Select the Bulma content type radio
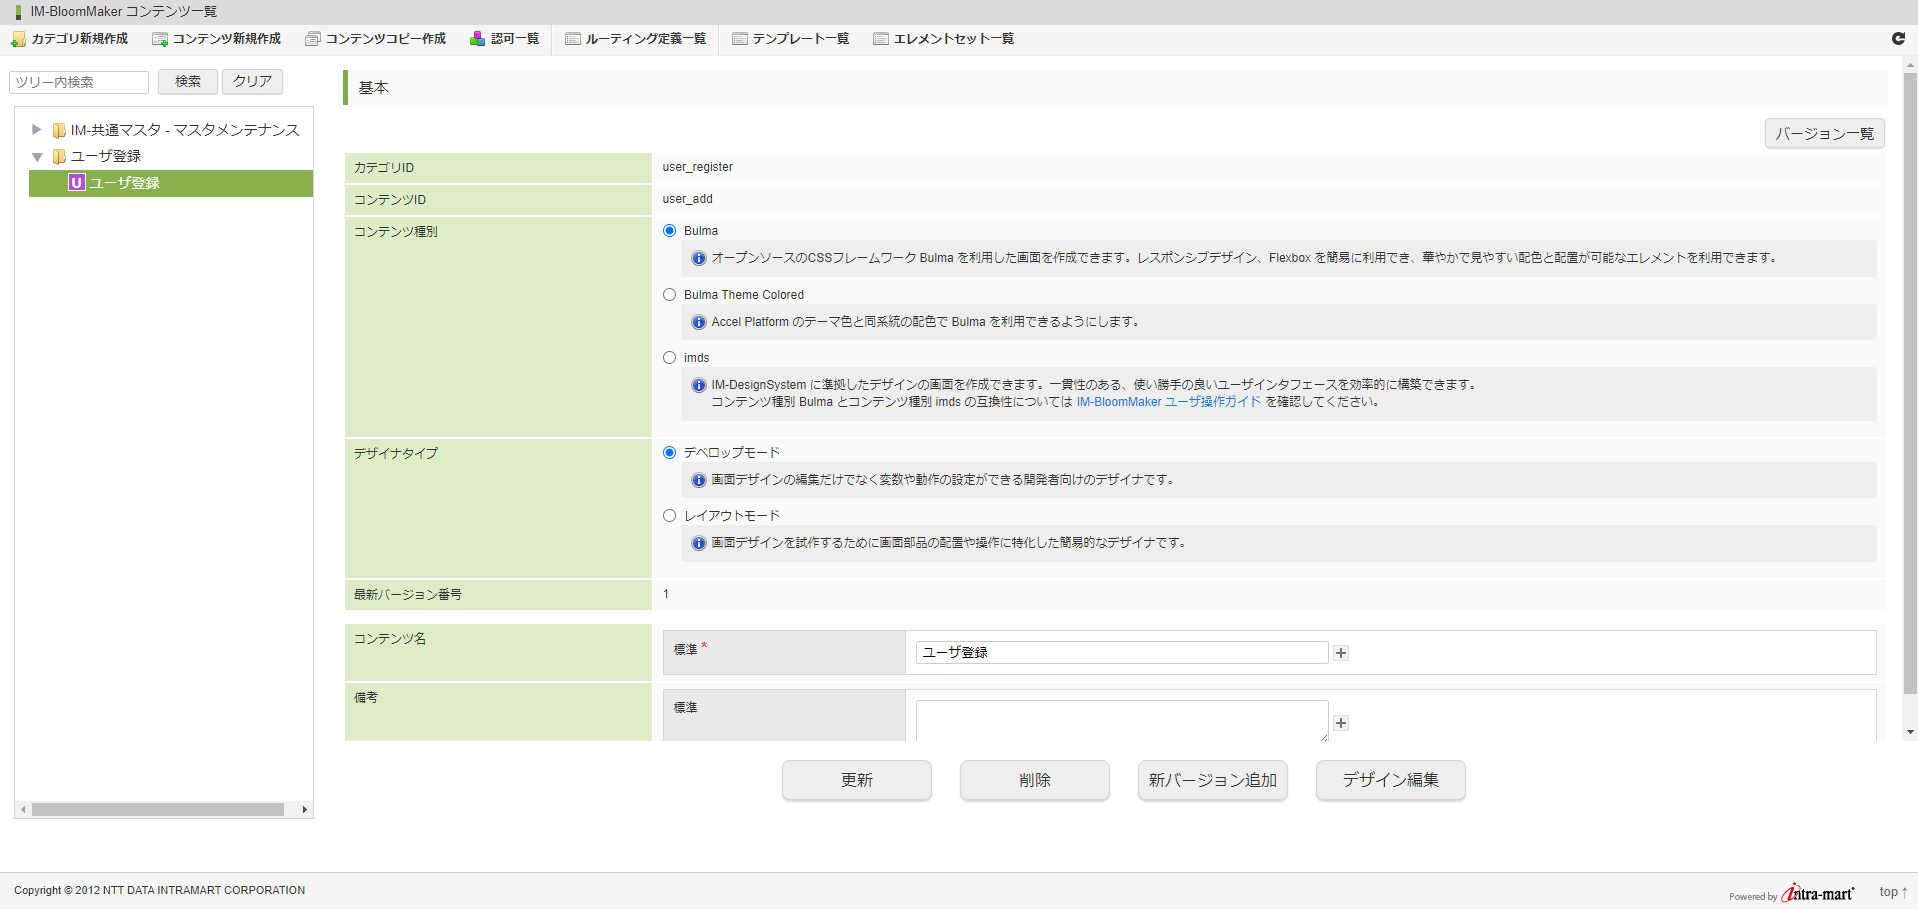1918x910 pixels. [670, 231]
